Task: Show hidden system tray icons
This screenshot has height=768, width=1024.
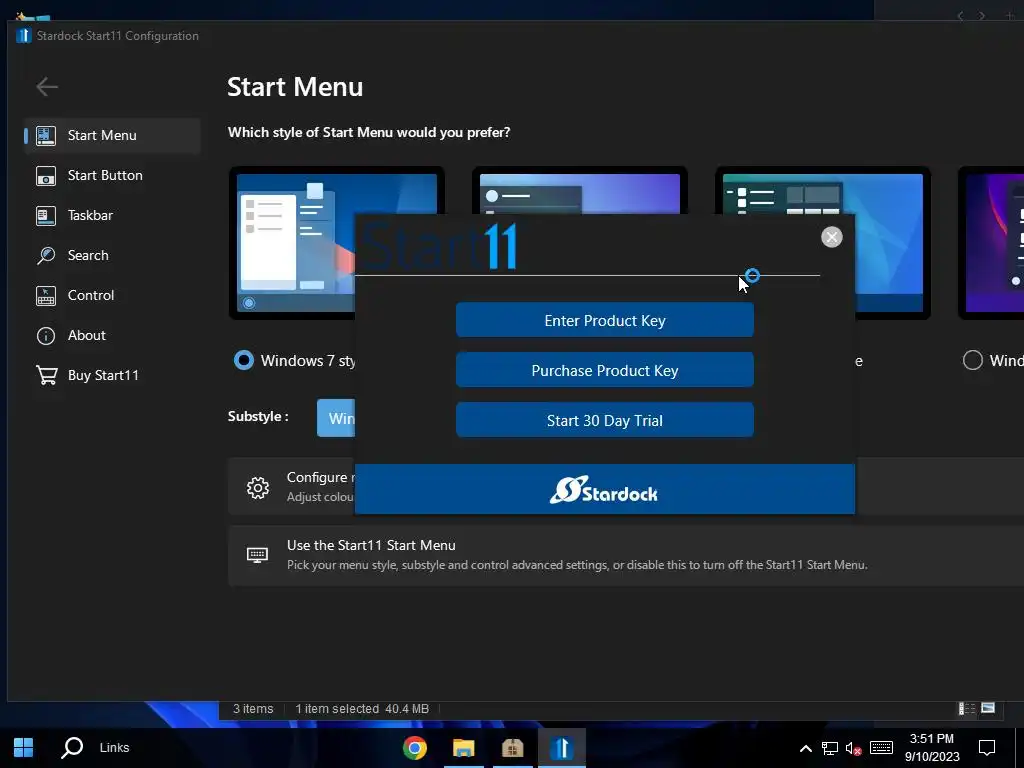Action: [806, 748]
